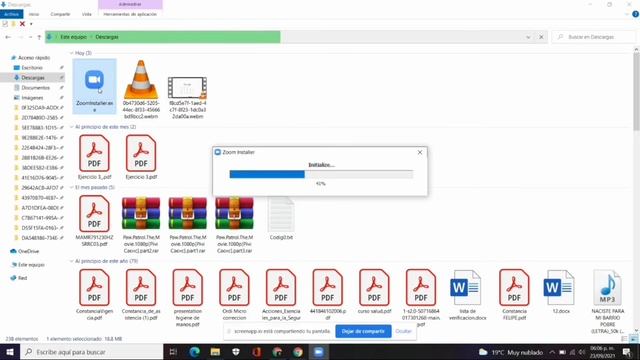The image size is (640, 360).
Task: Open address bar history dropdown
Action: pos(528,37)
